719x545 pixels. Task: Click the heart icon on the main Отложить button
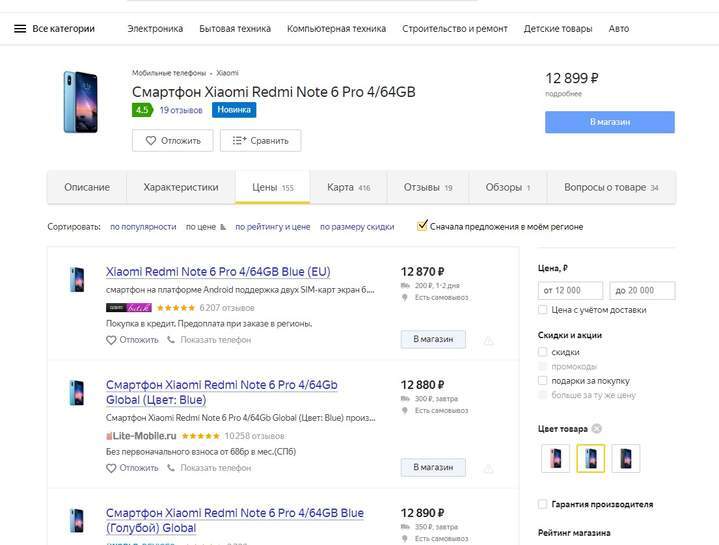coord(151,141)
